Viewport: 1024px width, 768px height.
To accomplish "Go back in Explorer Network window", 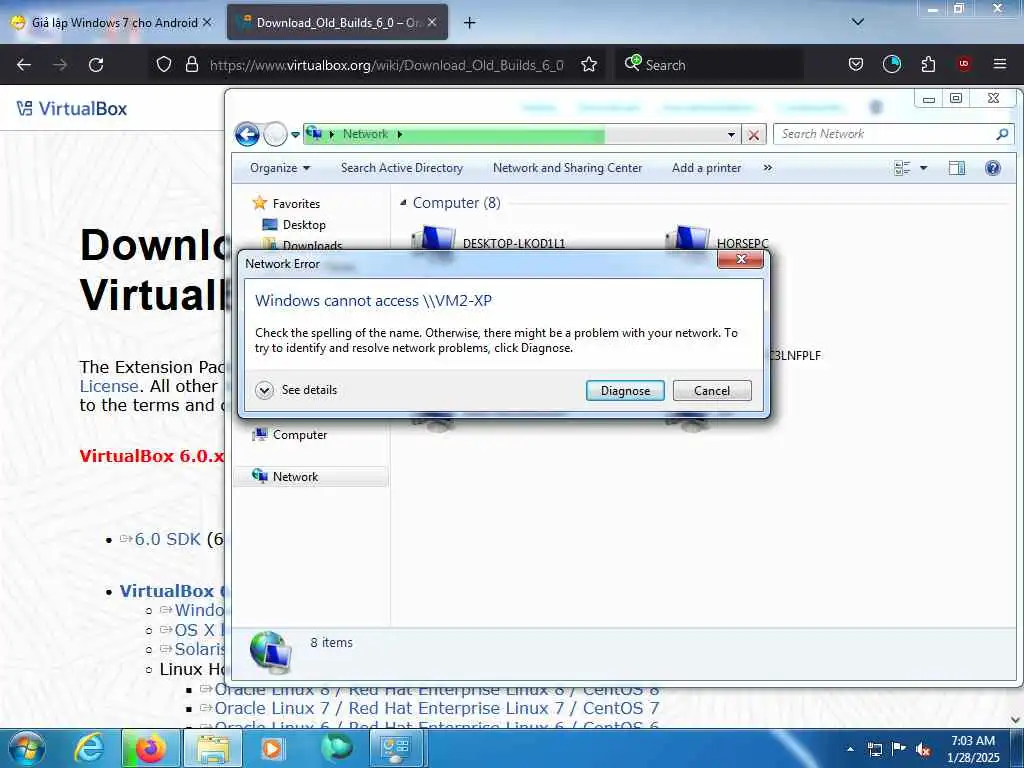I will [247, 135].
